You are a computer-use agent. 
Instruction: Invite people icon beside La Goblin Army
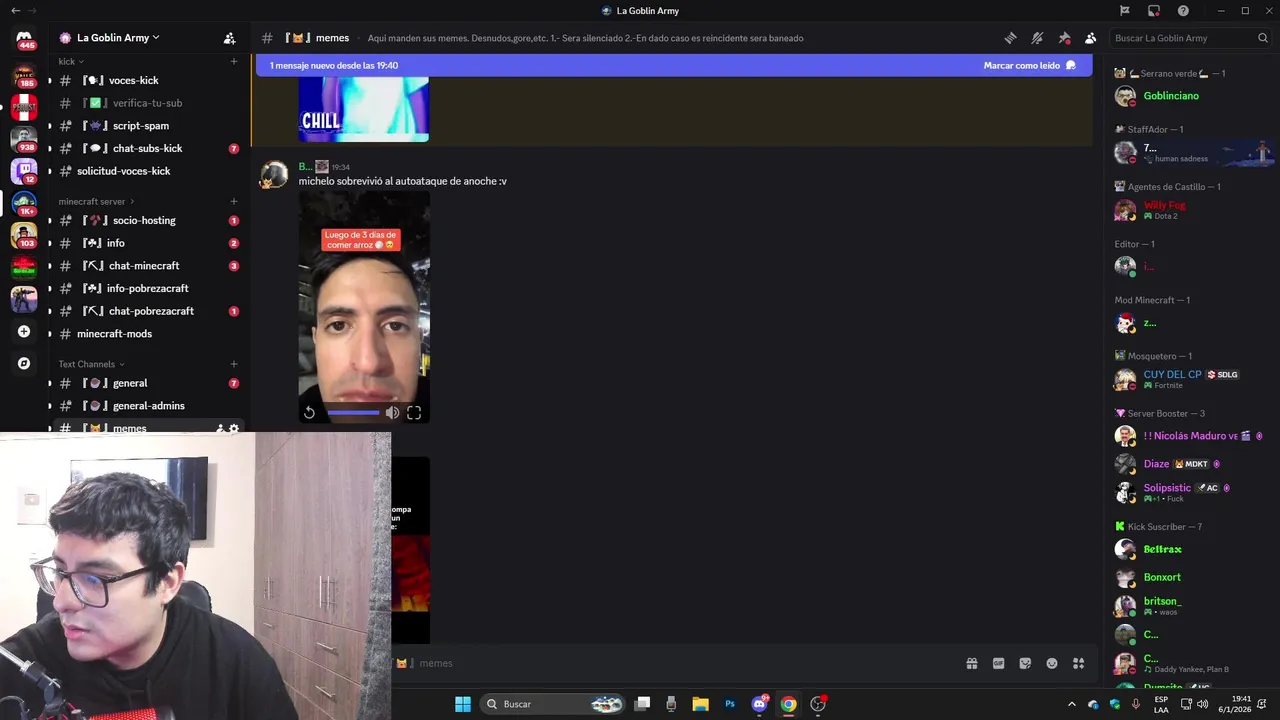tap(229, 38)
